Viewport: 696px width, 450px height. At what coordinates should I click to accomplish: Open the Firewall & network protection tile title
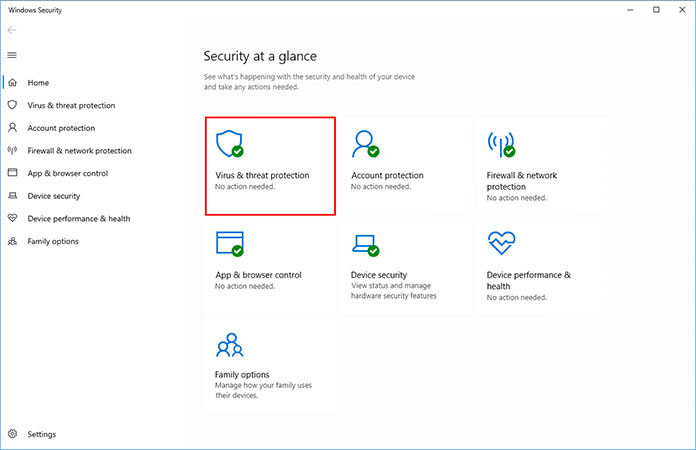522,181
